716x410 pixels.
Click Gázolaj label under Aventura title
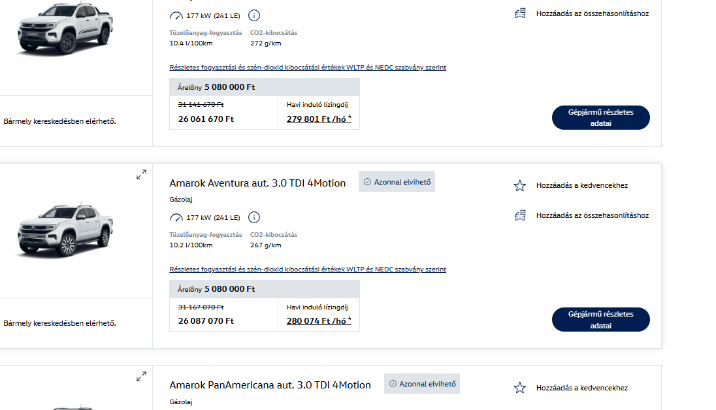(181, 200)
